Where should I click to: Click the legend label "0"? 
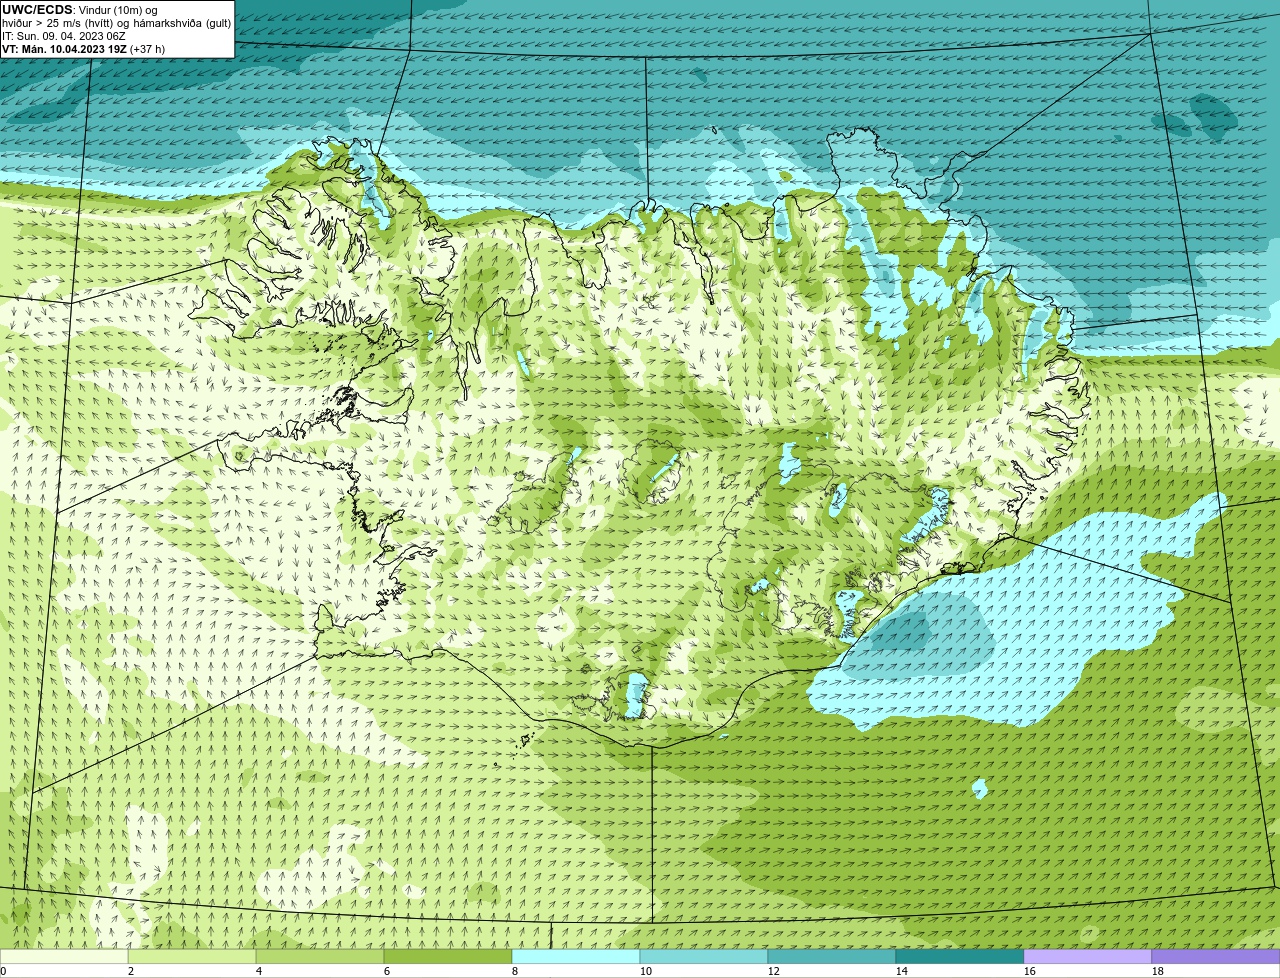(x=3, y=971)
